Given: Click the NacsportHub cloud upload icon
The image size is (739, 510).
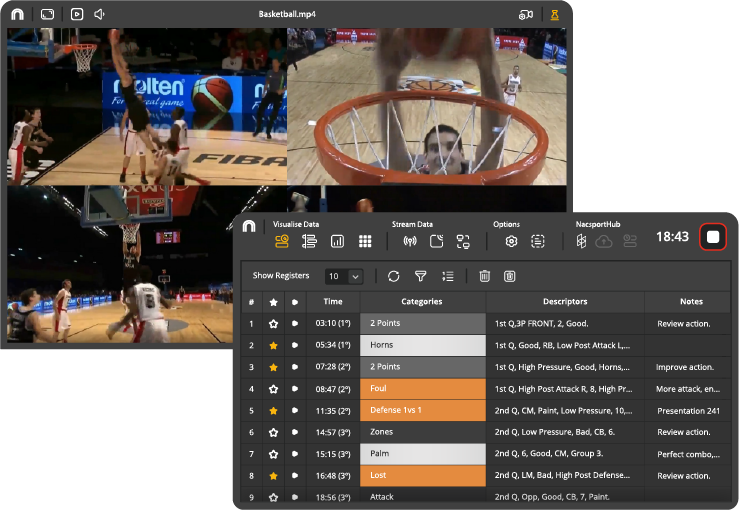Looking at the screenshot, I should tap(604, 241).
